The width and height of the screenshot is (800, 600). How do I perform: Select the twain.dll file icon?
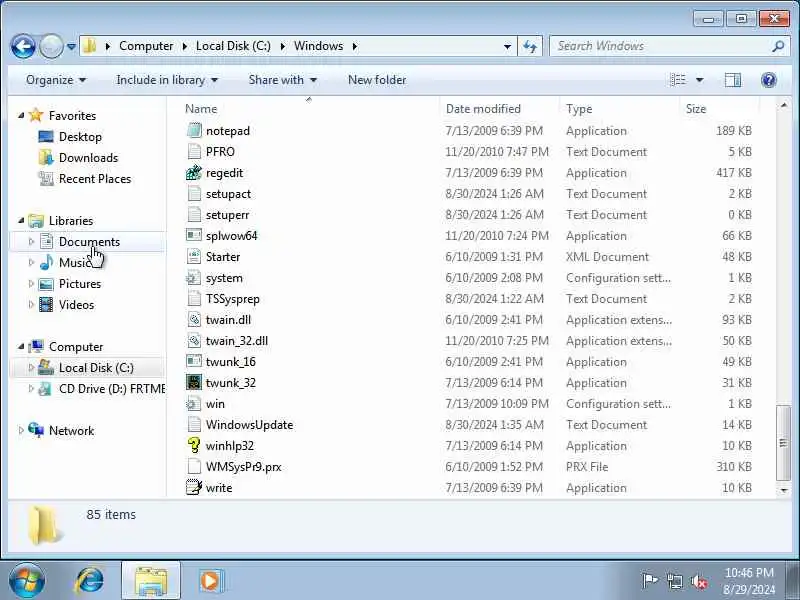pos(194,319)
